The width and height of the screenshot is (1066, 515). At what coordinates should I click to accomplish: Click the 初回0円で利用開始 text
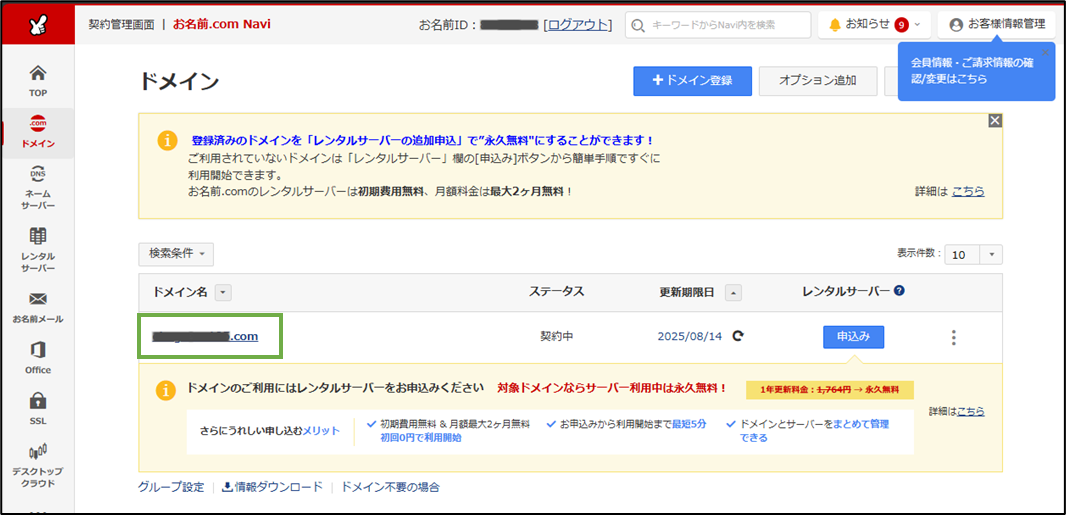[421, 438]
